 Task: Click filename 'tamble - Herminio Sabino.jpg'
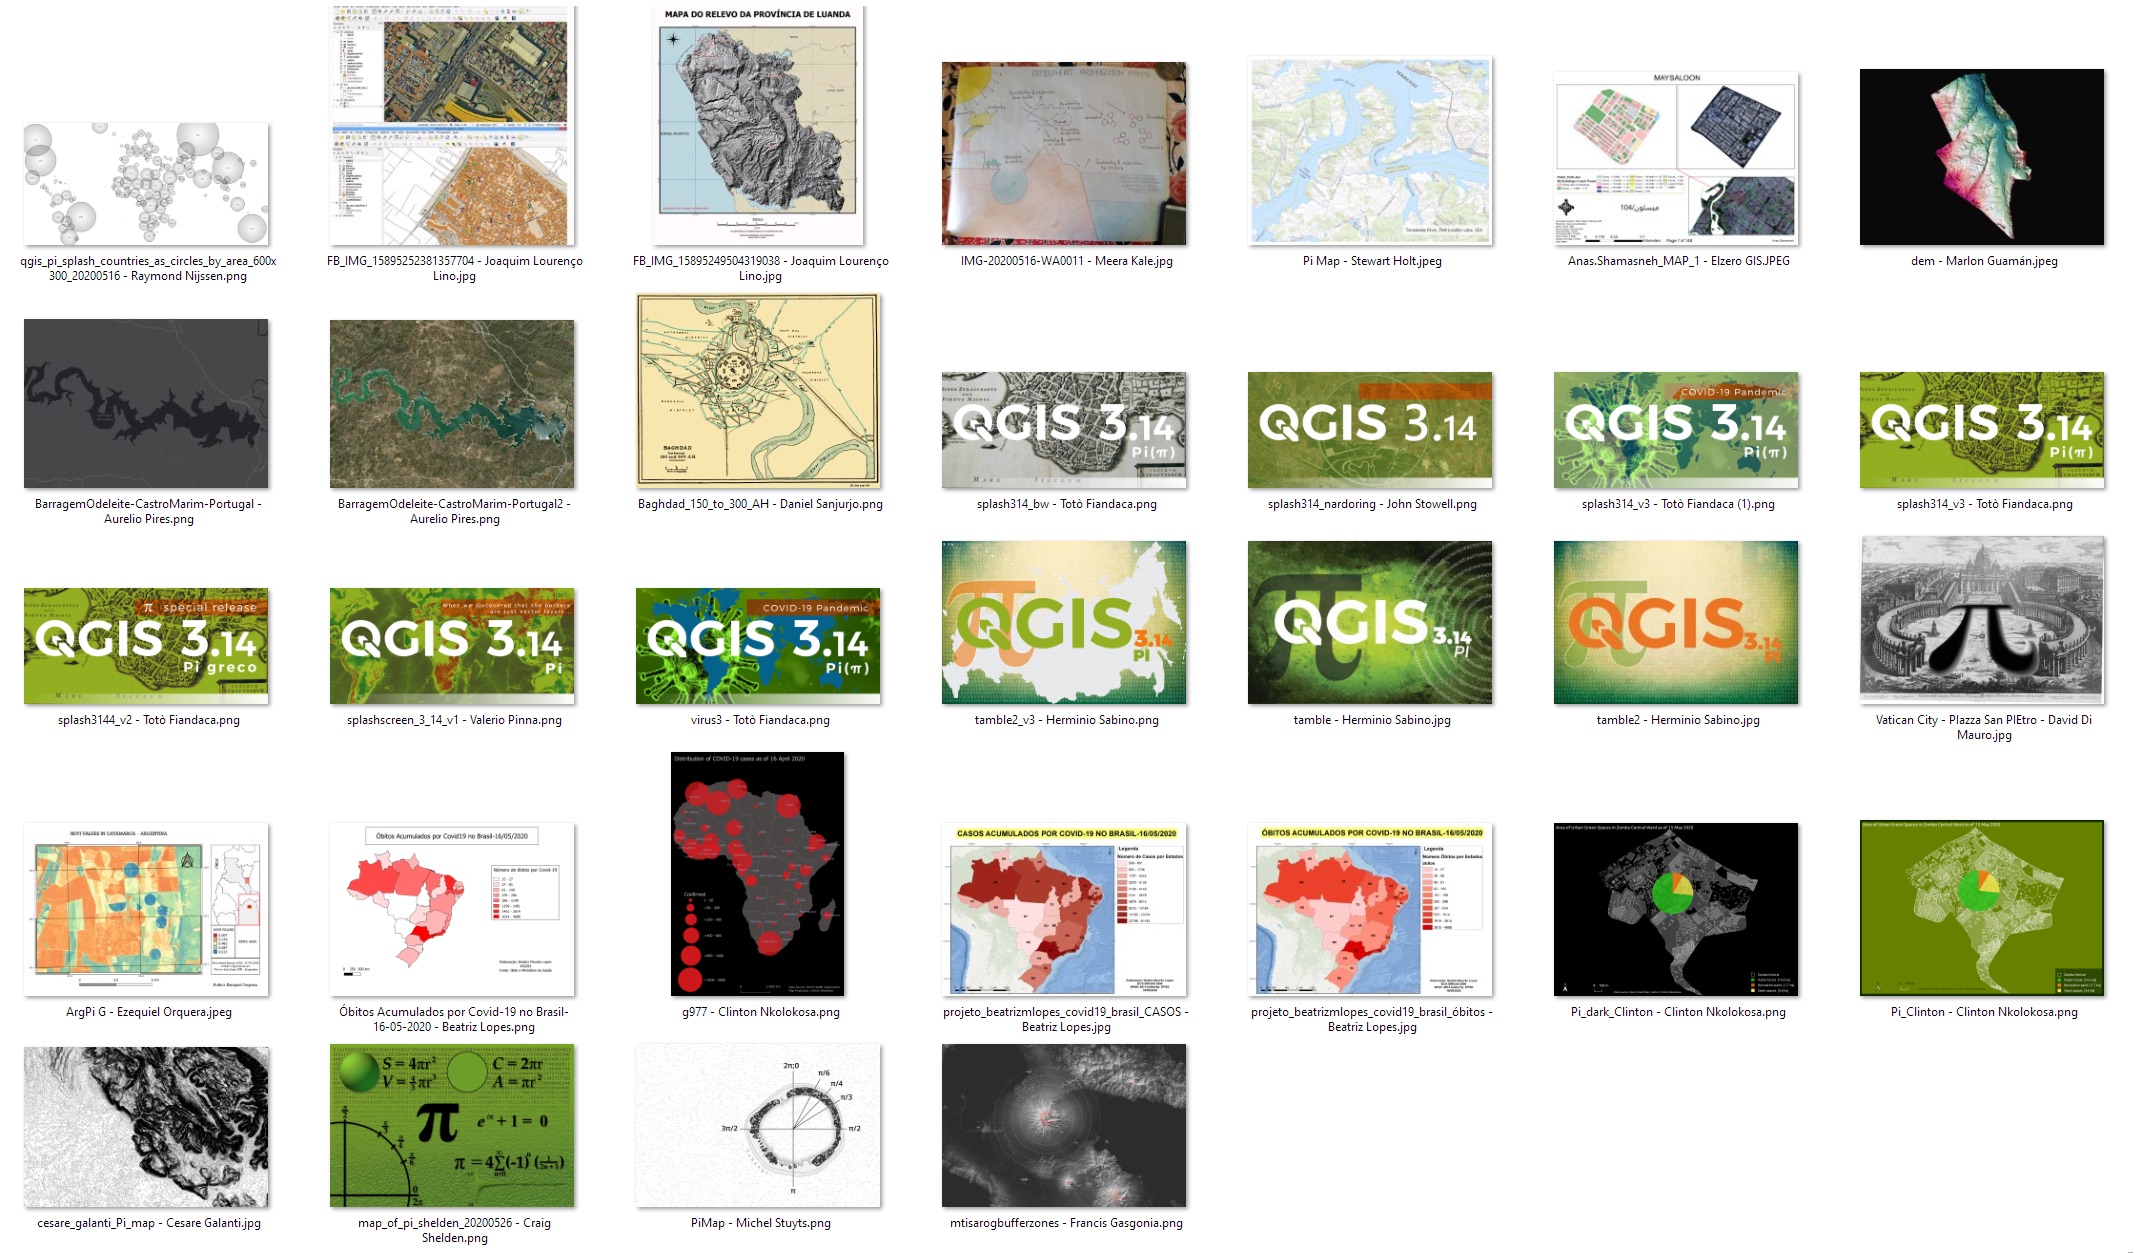click(x=1372, y=720)
